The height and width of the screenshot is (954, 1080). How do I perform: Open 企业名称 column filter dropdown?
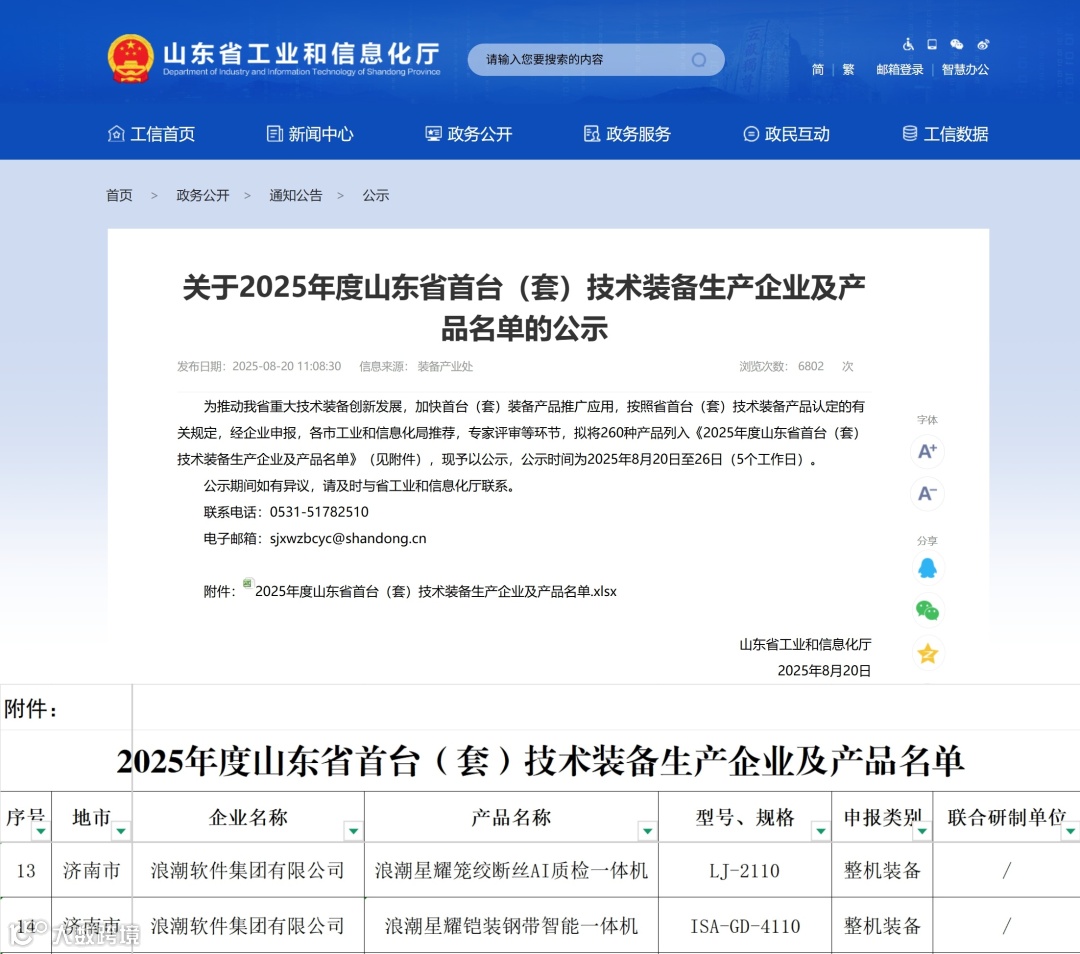pyautogui.click(x=353, y=831)
